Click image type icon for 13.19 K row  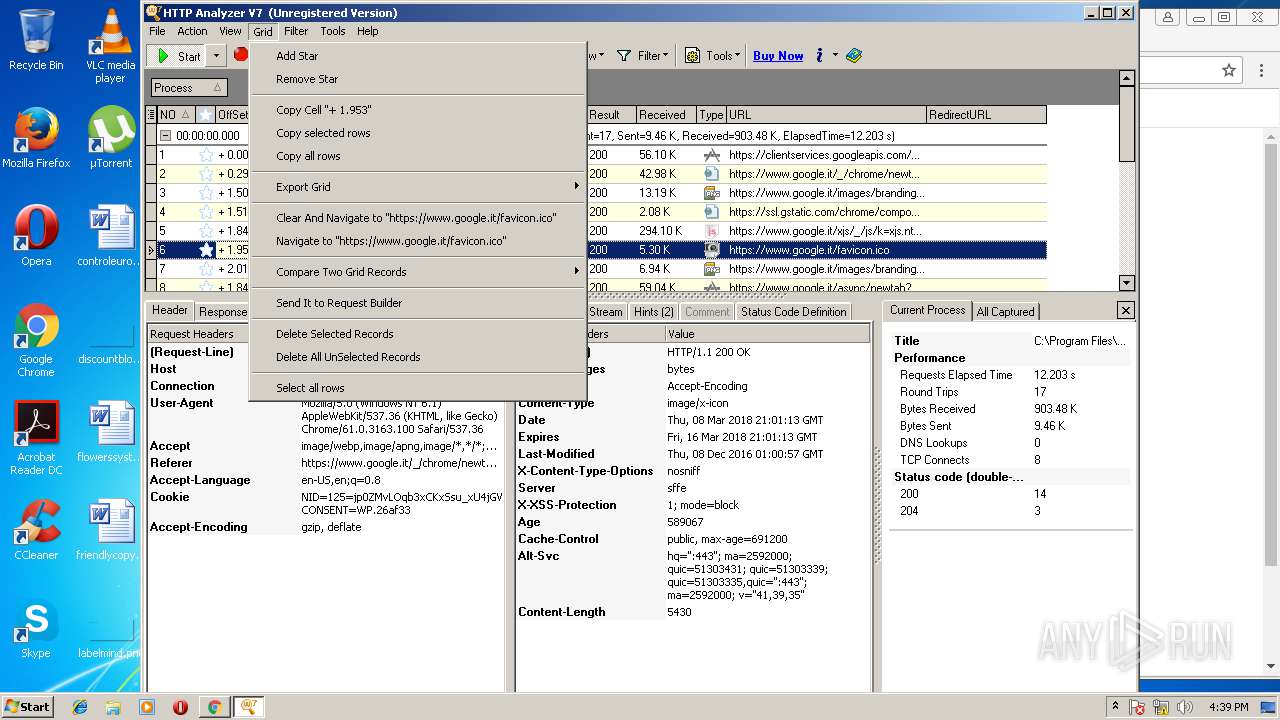tap(711, 193)
